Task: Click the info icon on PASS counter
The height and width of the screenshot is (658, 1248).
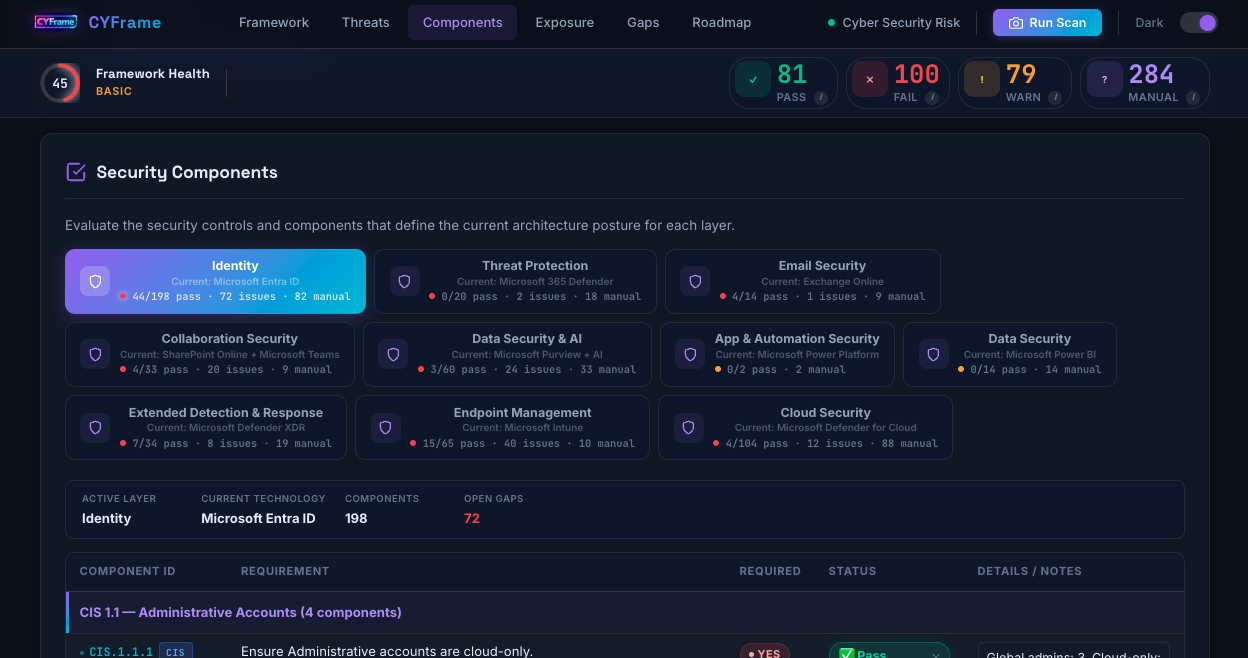Action: (x=820, y=97)
